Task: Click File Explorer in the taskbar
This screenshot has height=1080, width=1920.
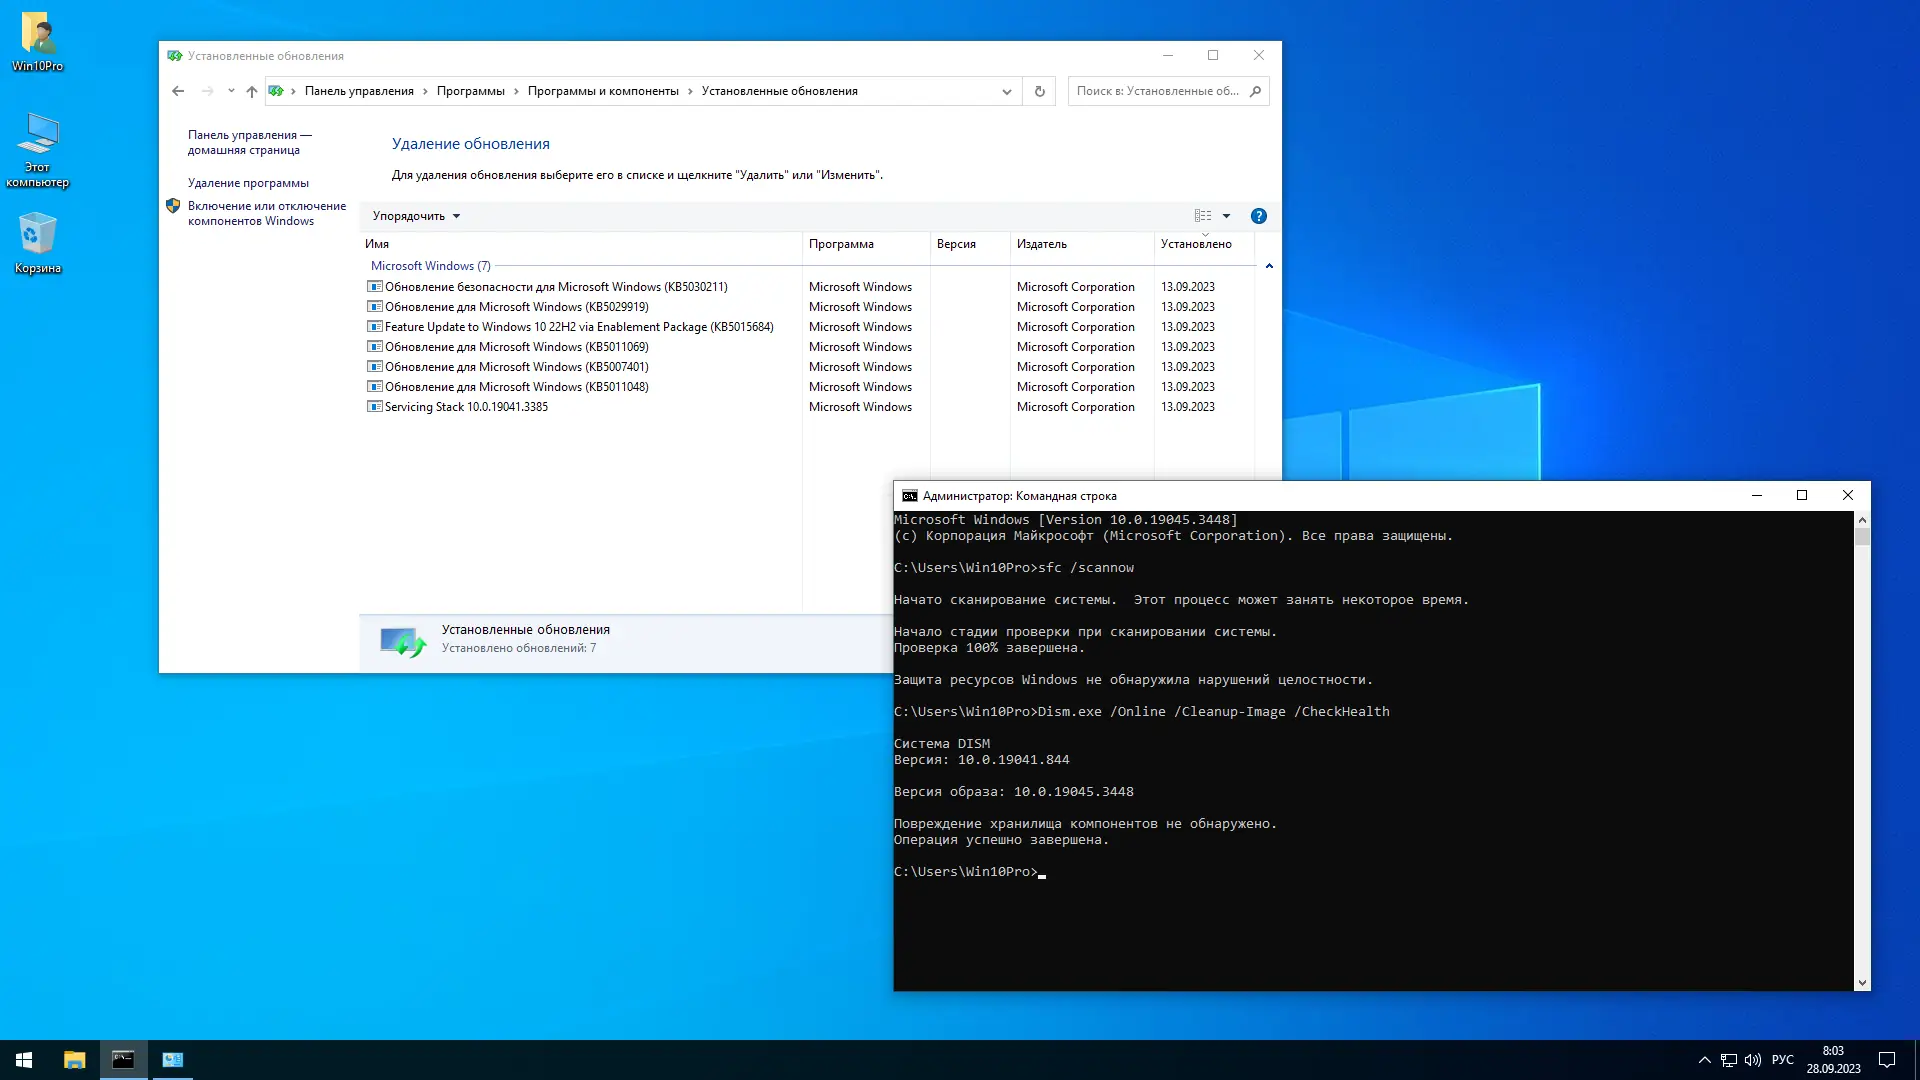Action: (74, 1060)
